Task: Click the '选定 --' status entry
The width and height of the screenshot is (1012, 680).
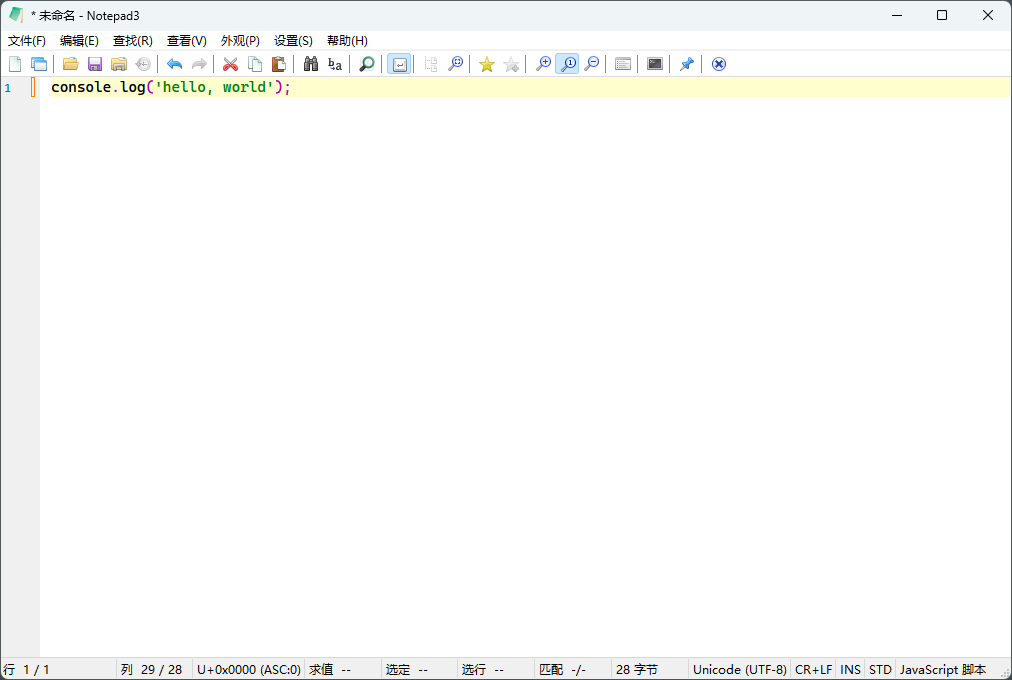Action: [x=407, y=670]
